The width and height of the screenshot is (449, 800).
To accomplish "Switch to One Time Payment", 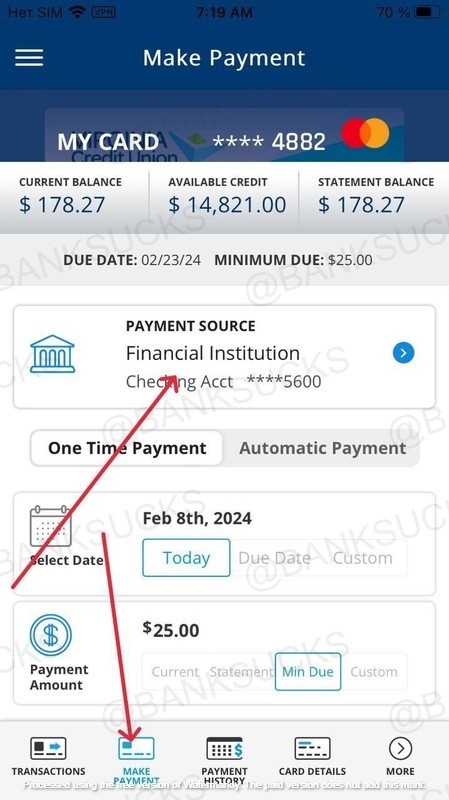I will 127,448.
